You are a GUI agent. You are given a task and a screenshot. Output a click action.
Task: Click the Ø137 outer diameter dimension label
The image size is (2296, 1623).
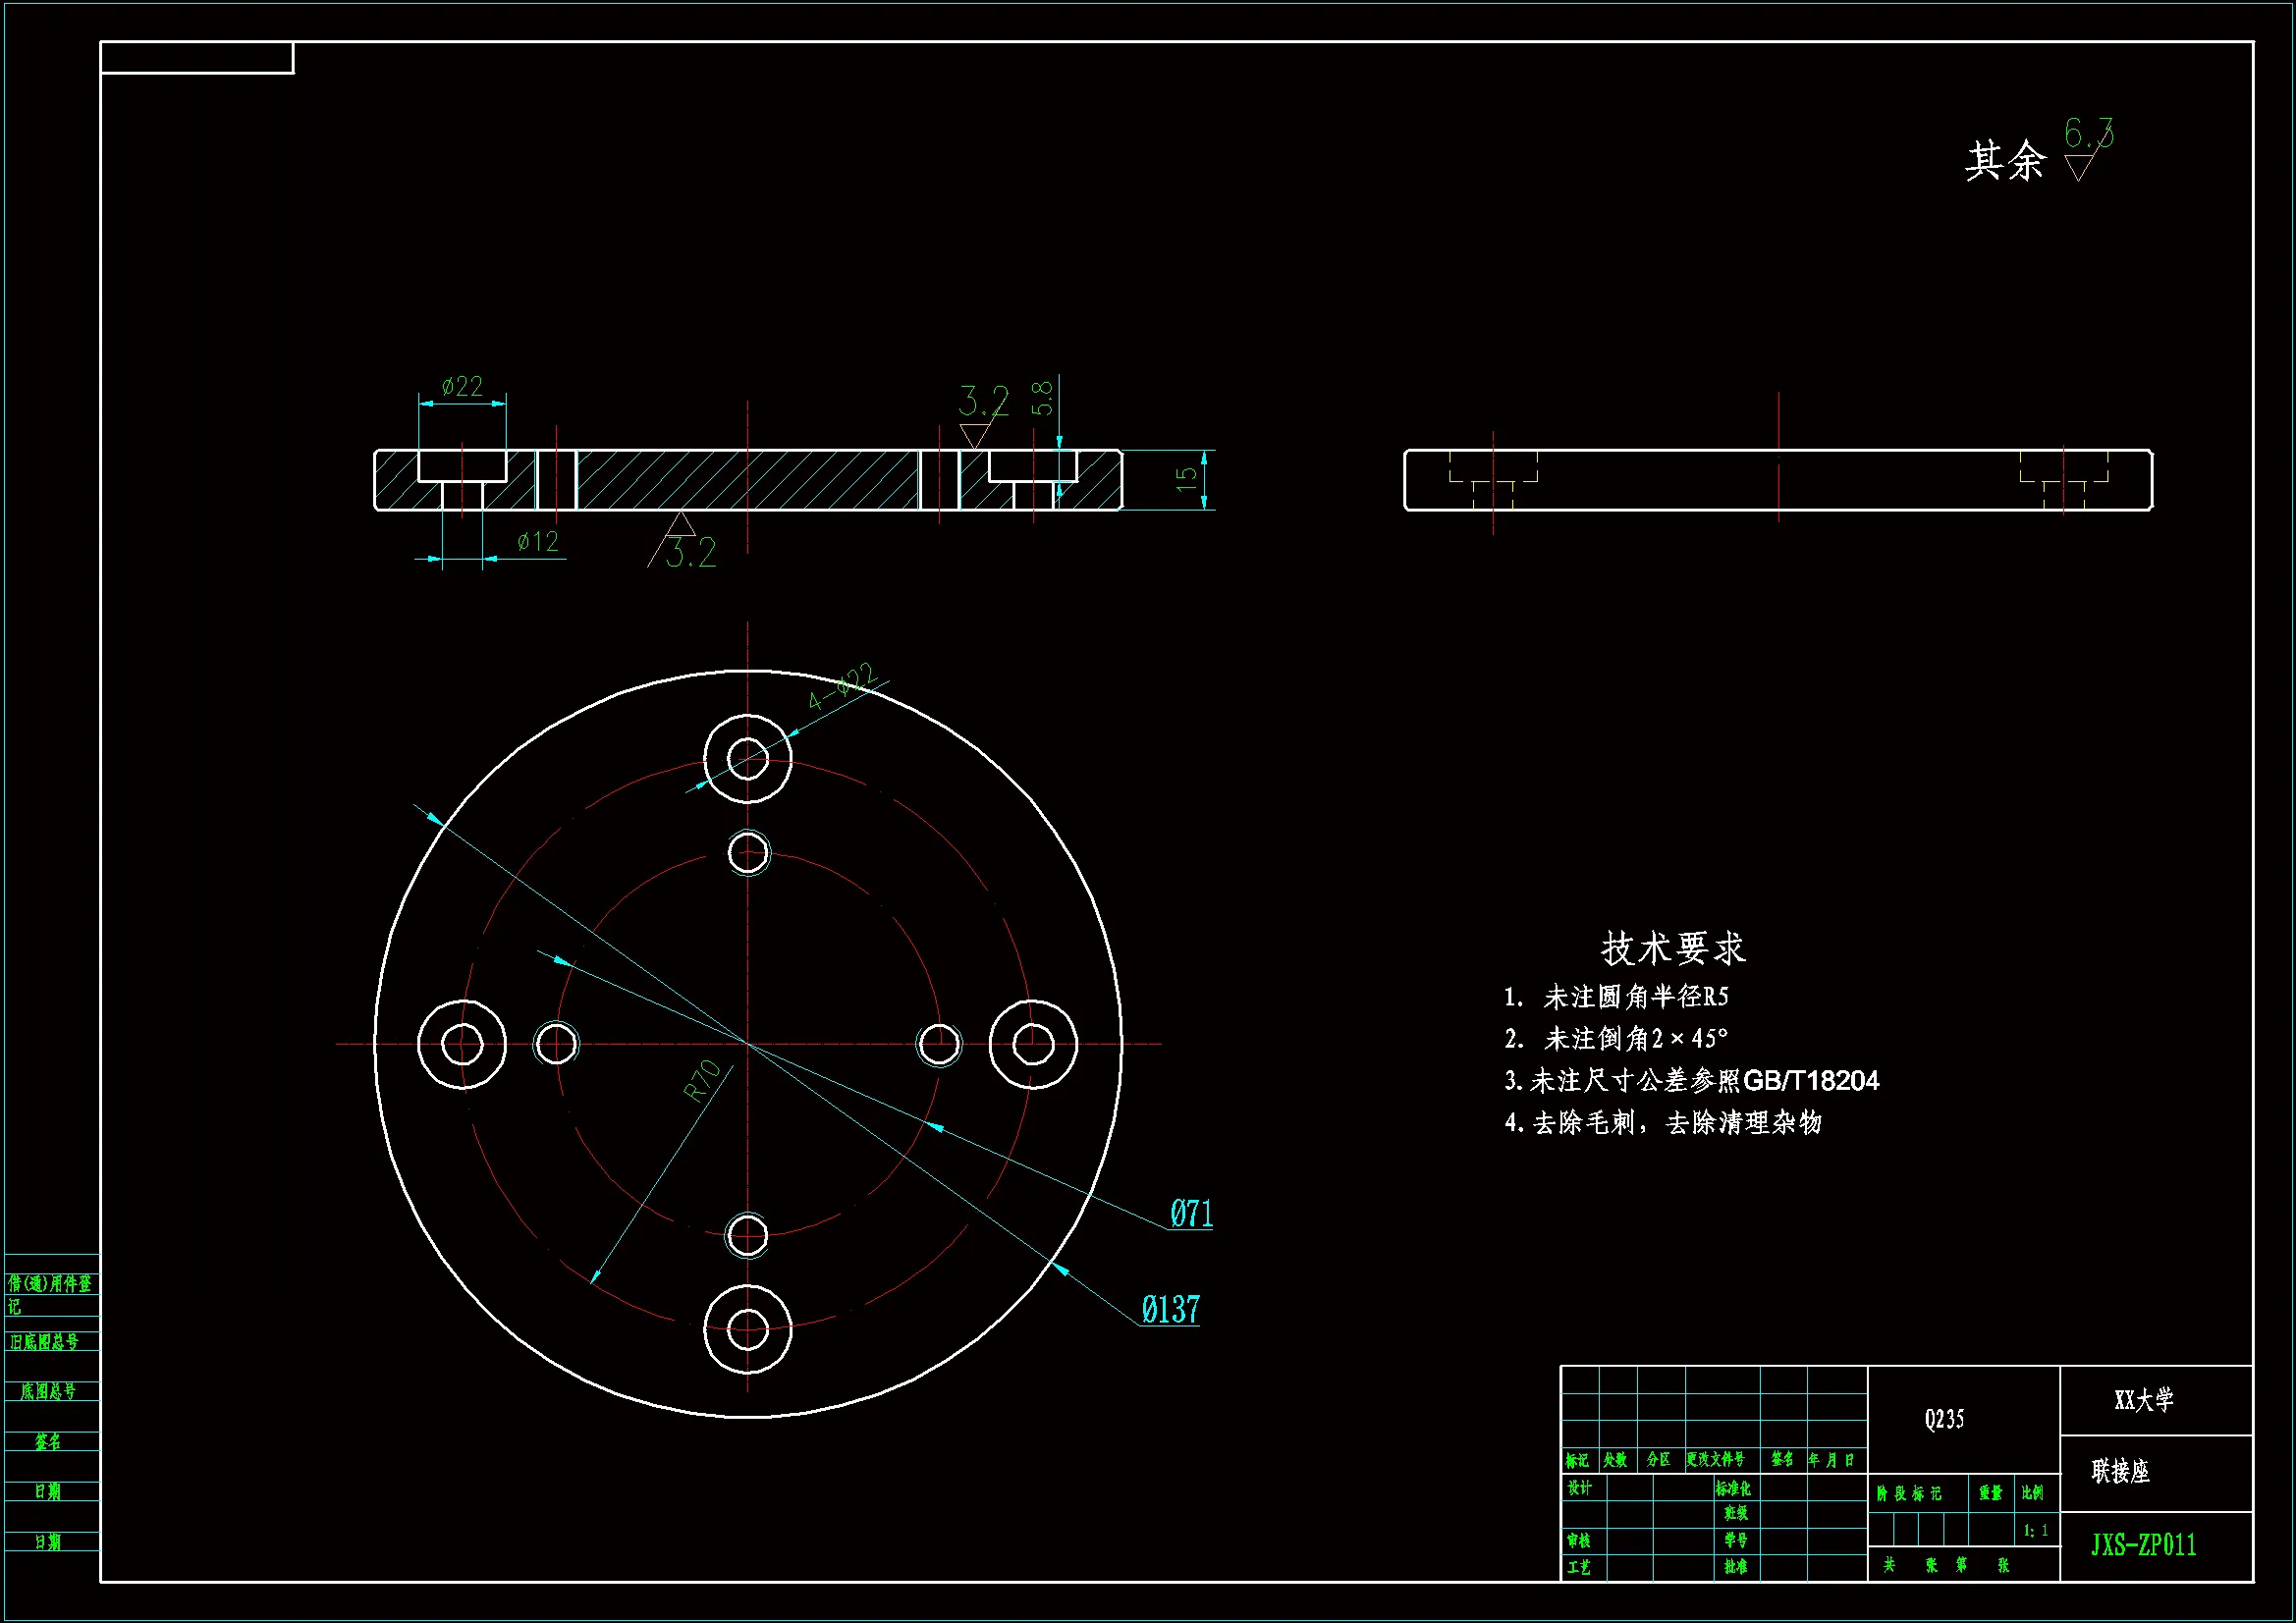[1170, 1309]
